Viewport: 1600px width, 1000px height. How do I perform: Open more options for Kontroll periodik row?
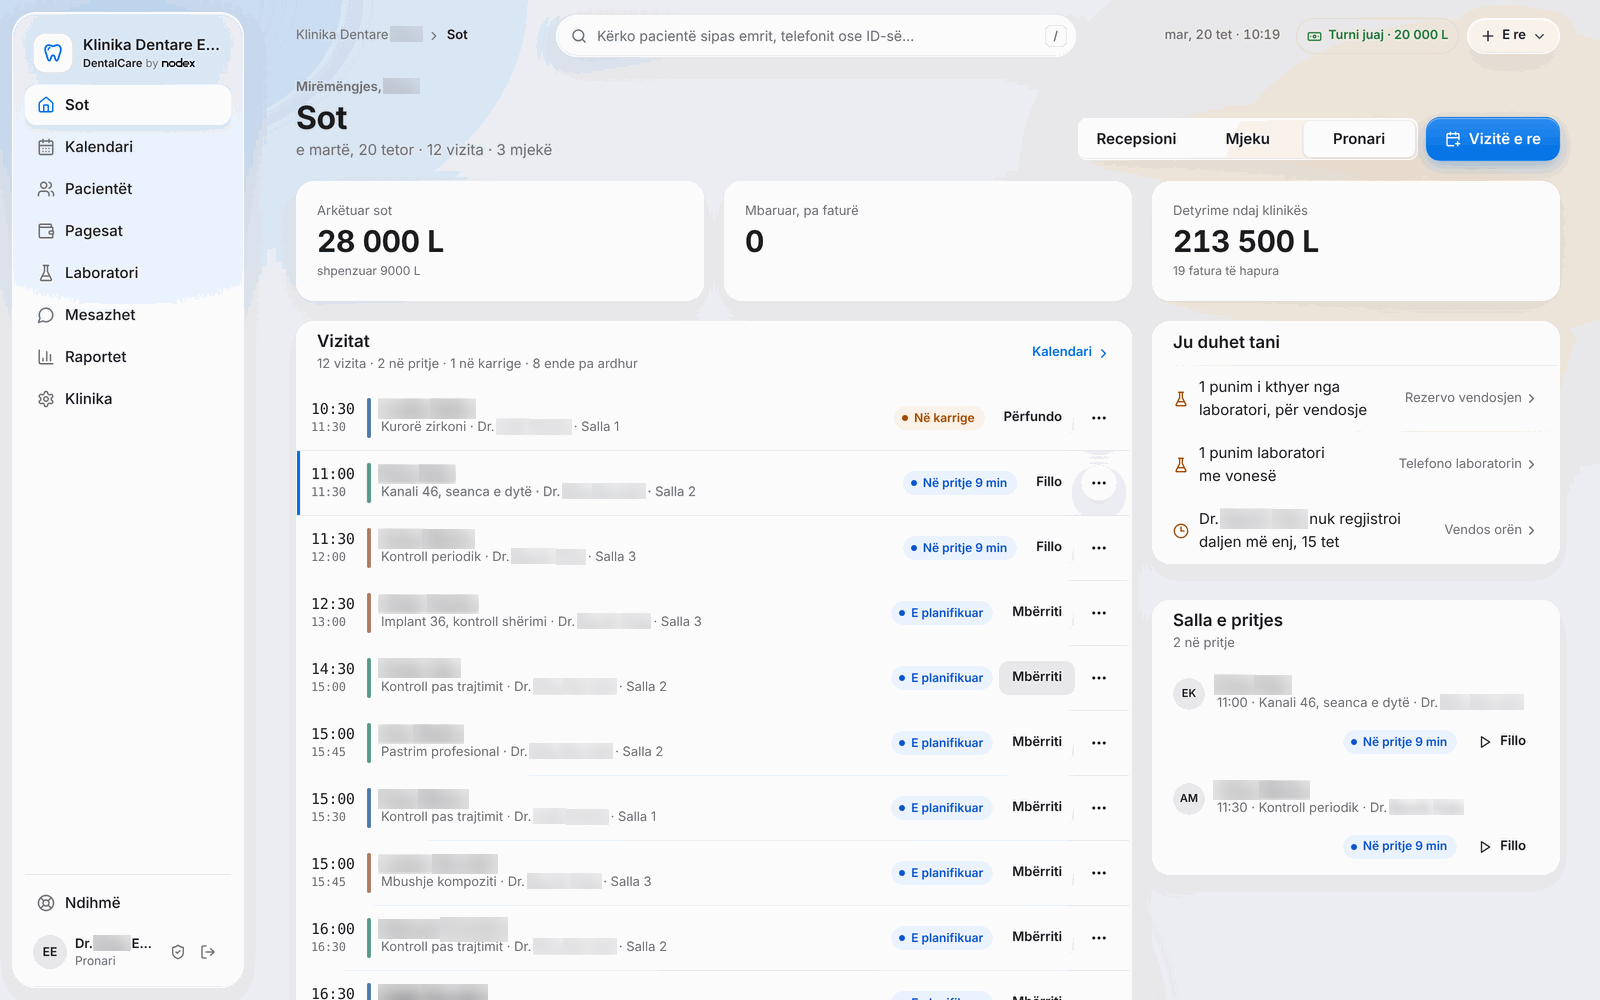click(1099, 548)
